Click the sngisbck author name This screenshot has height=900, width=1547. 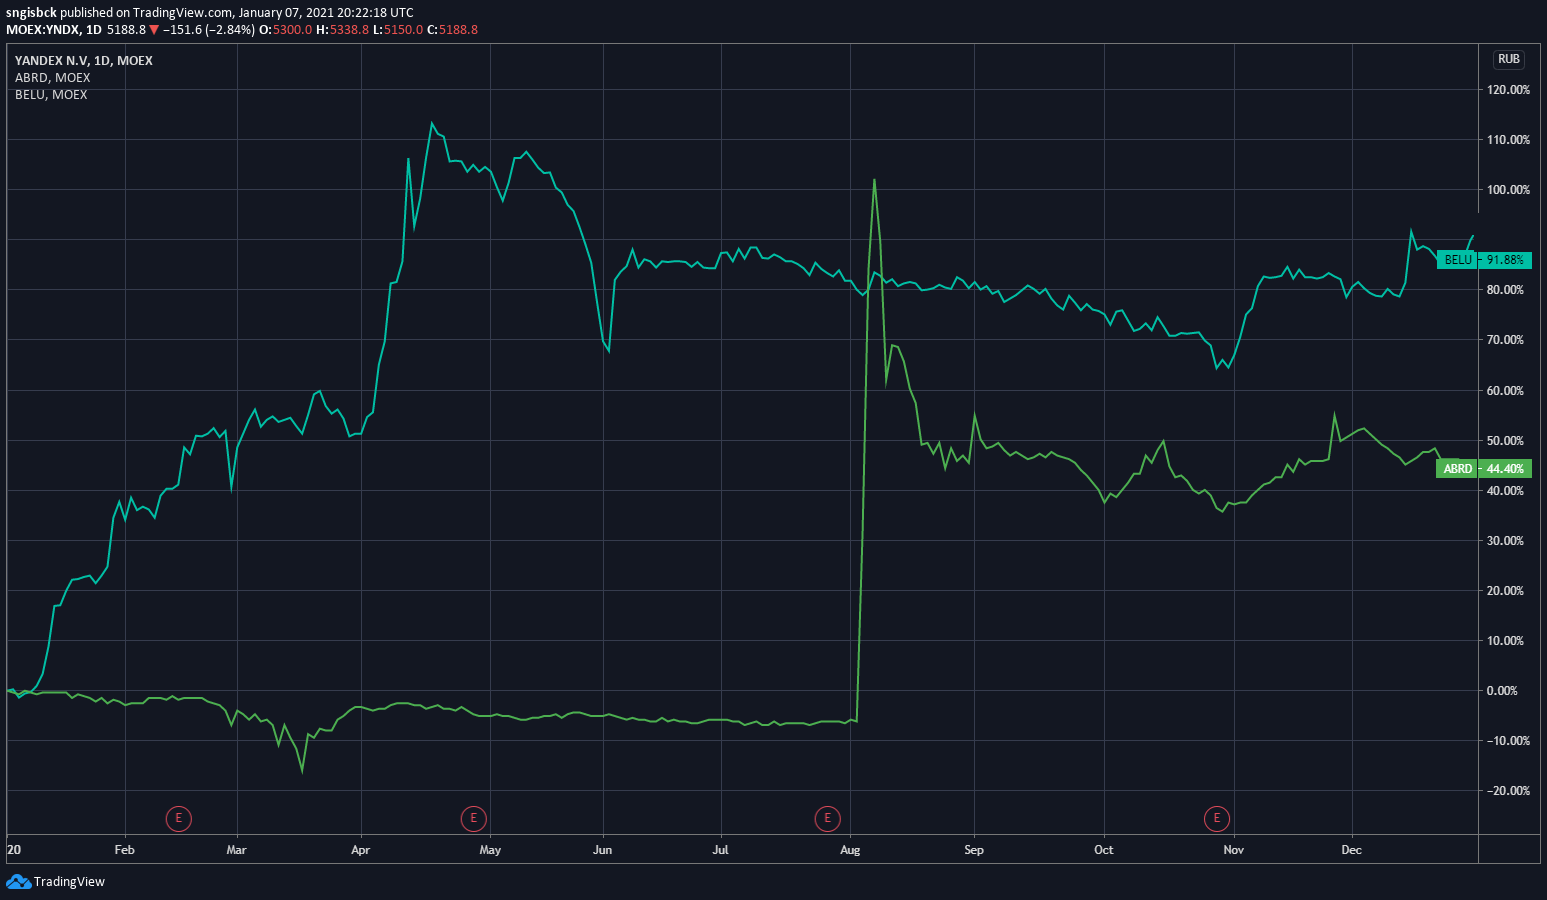point(31,13)
